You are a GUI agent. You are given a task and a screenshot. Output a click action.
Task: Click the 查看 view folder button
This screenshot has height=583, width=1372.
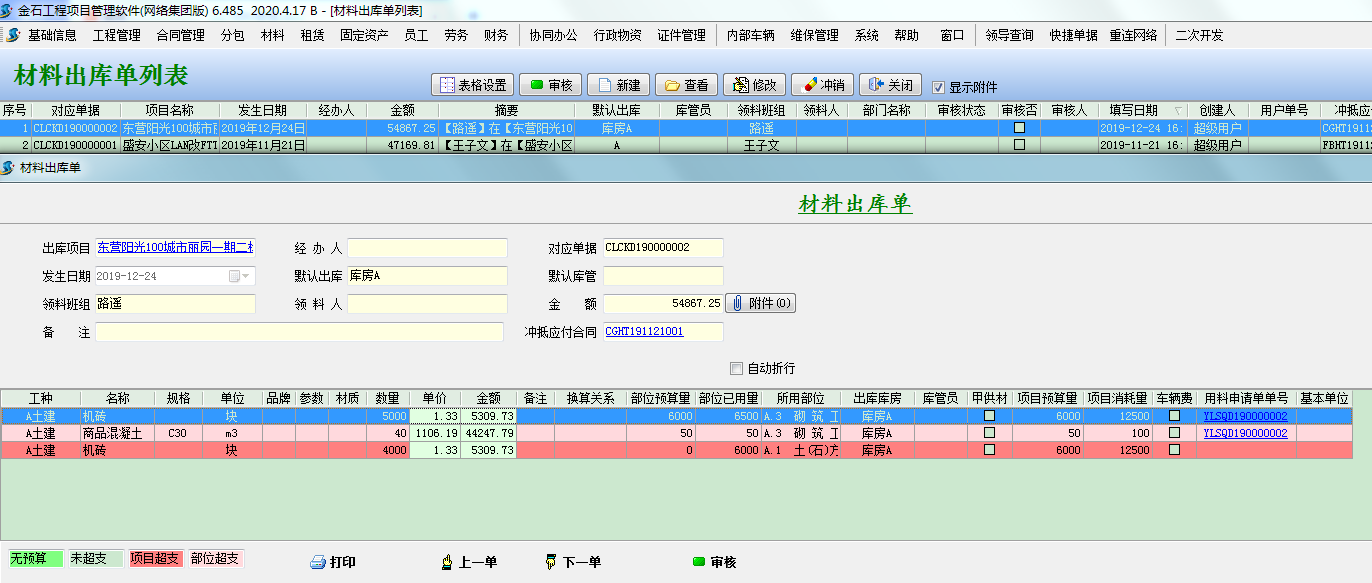[x=686, y=86]
